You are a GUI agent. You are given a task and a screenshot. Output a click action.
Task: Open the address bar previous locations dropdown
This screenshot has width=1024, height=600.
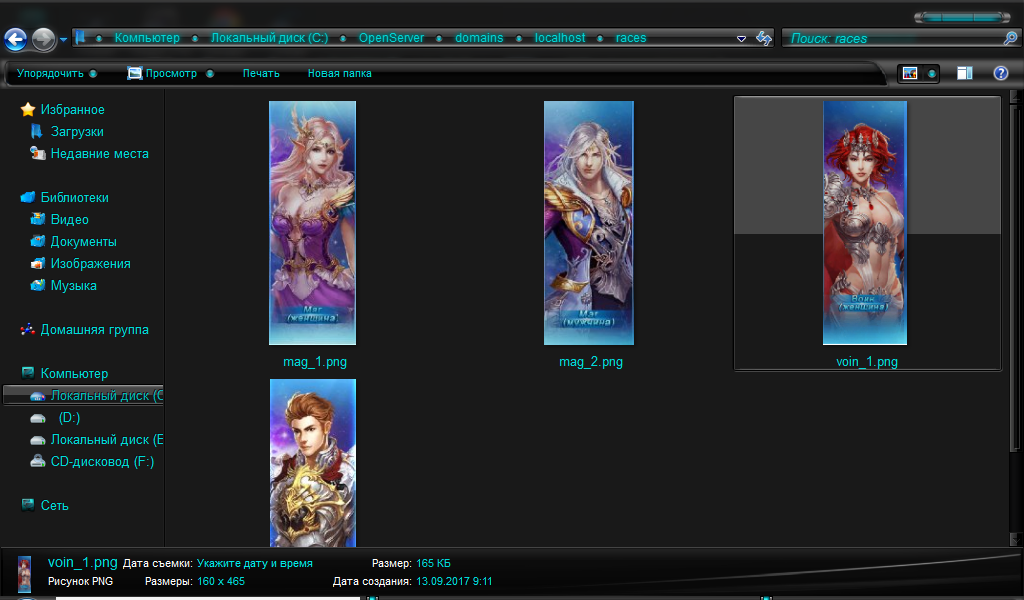point(741,38)
